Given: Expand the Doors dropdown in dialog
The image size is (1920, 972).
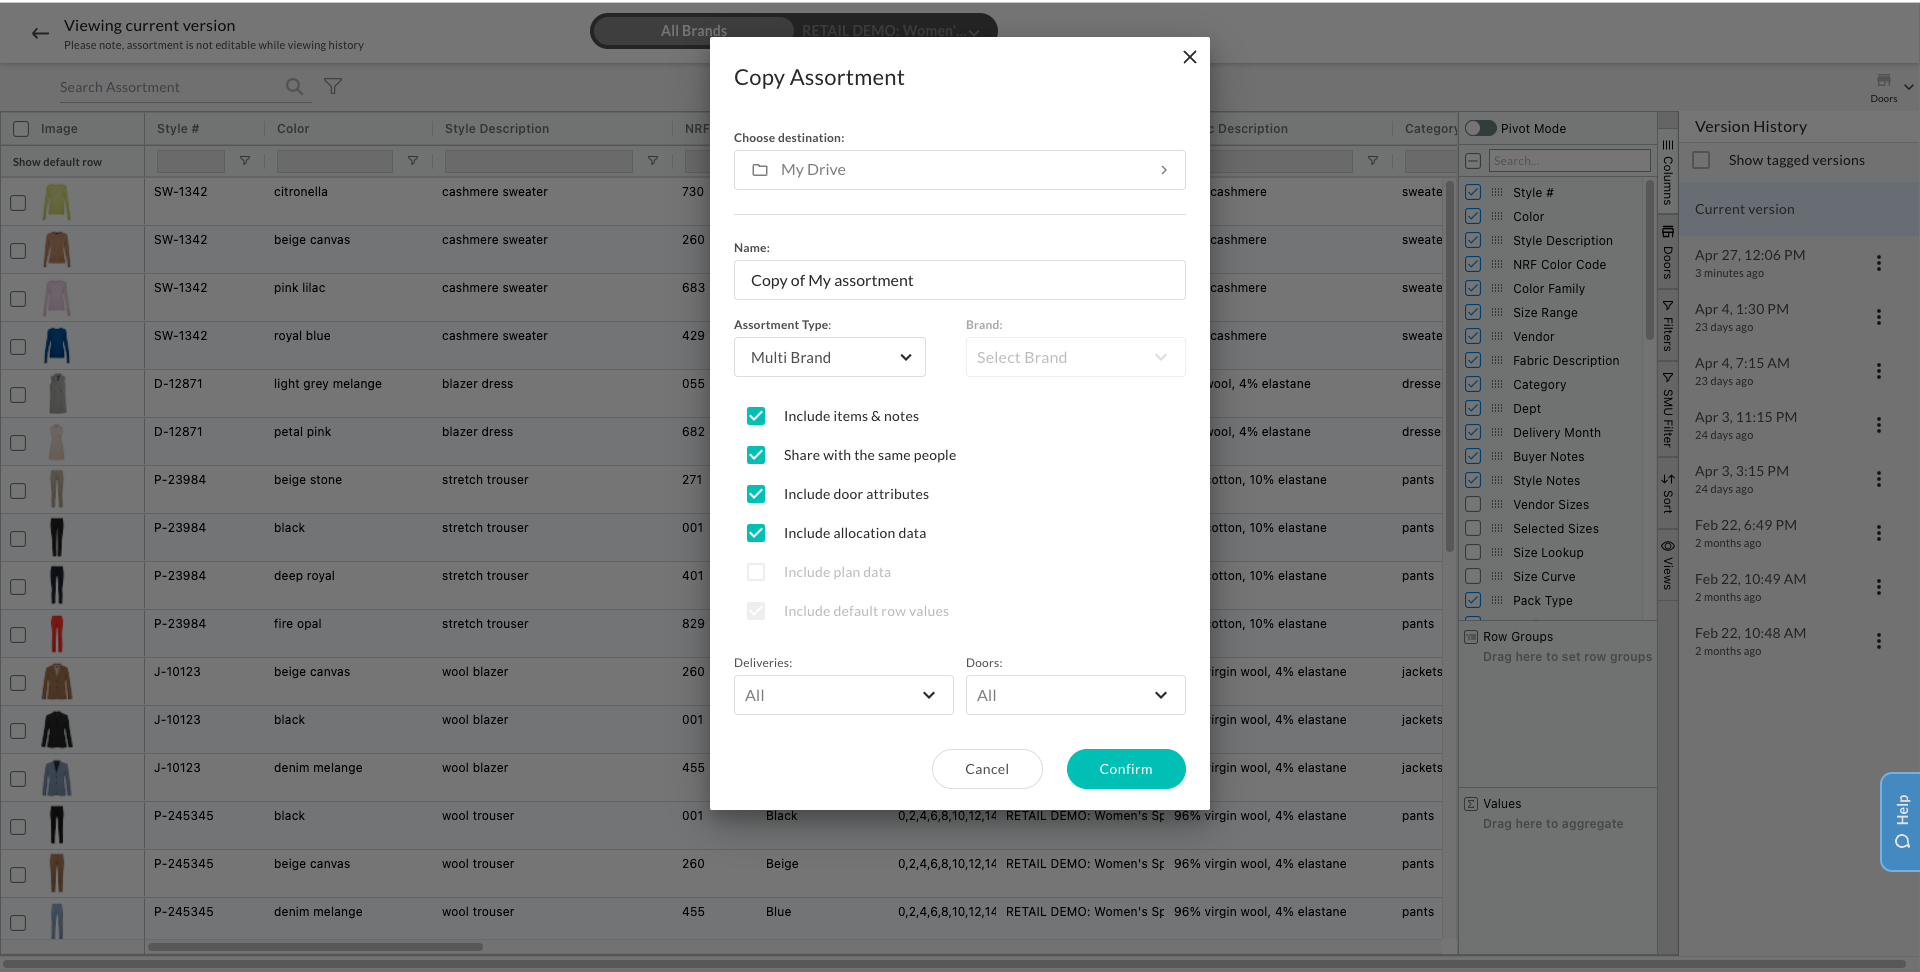Looking at the screenshot, I should [x=1075, y=695].
